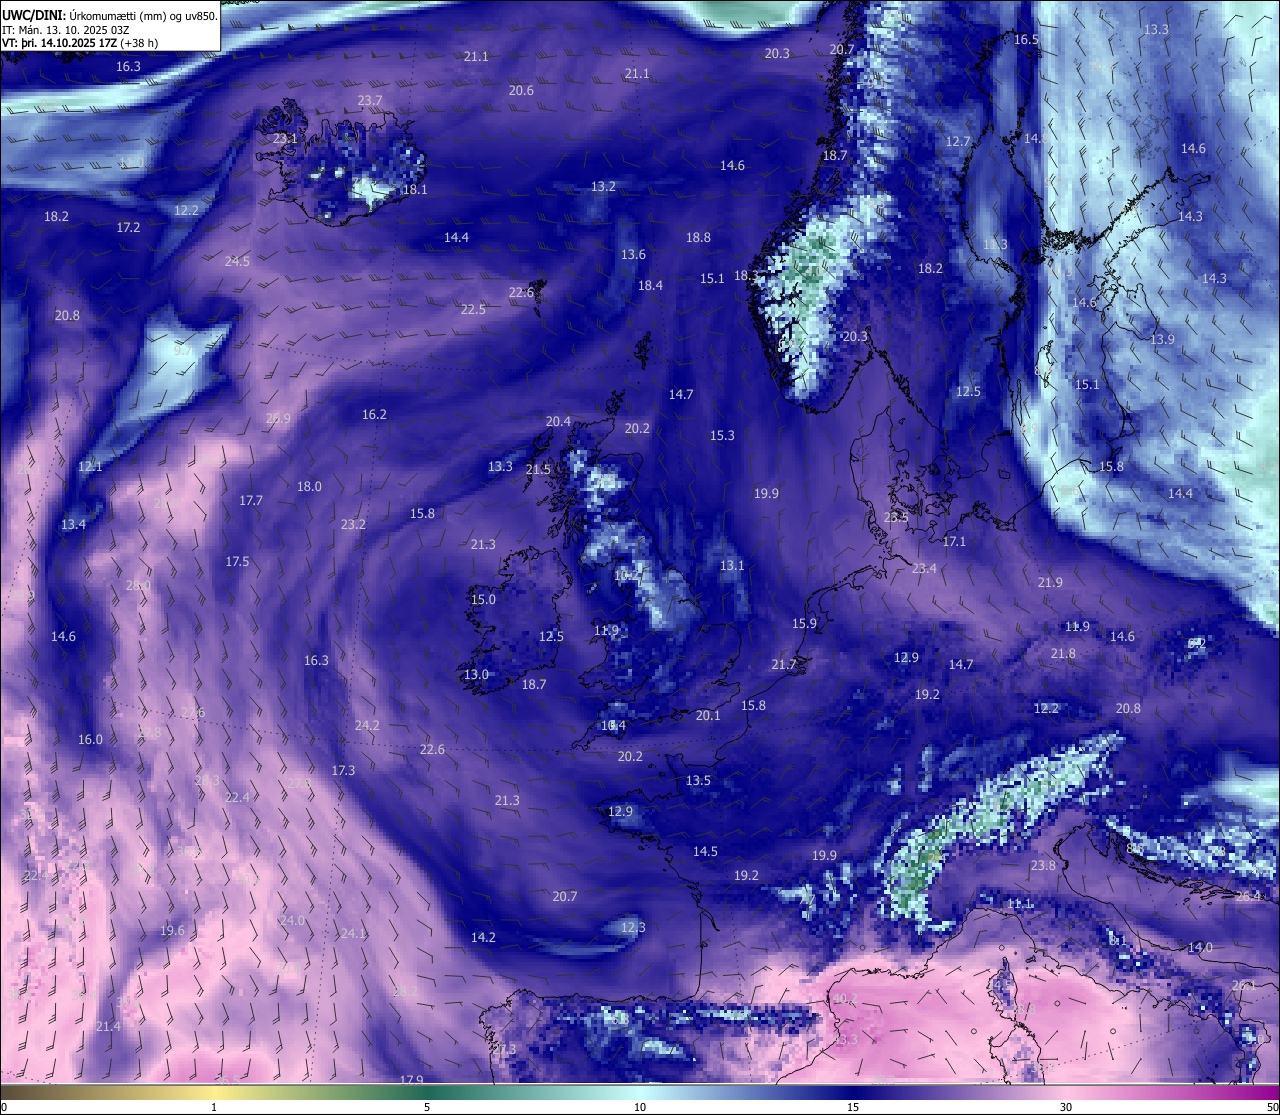This screenshot has width=1280, height=1115.
Task: Click the 12.7 value over Sweden
Action: [x=958, y=141]
